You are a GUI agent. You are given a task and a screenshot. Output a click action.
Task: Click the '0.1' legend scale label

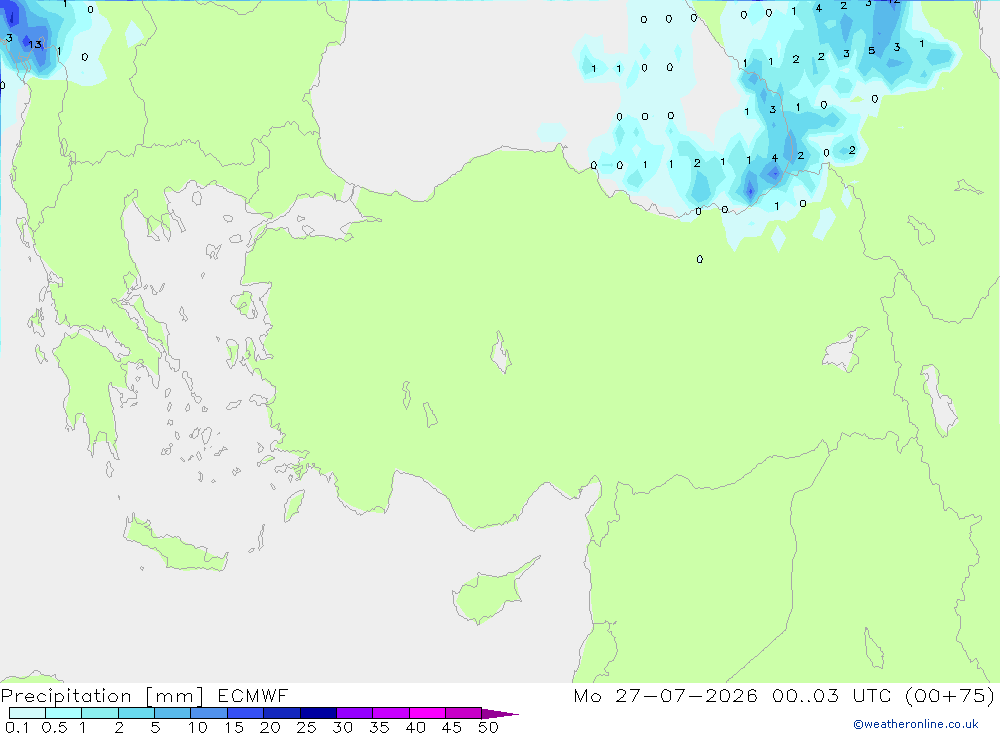click(17, 727)
